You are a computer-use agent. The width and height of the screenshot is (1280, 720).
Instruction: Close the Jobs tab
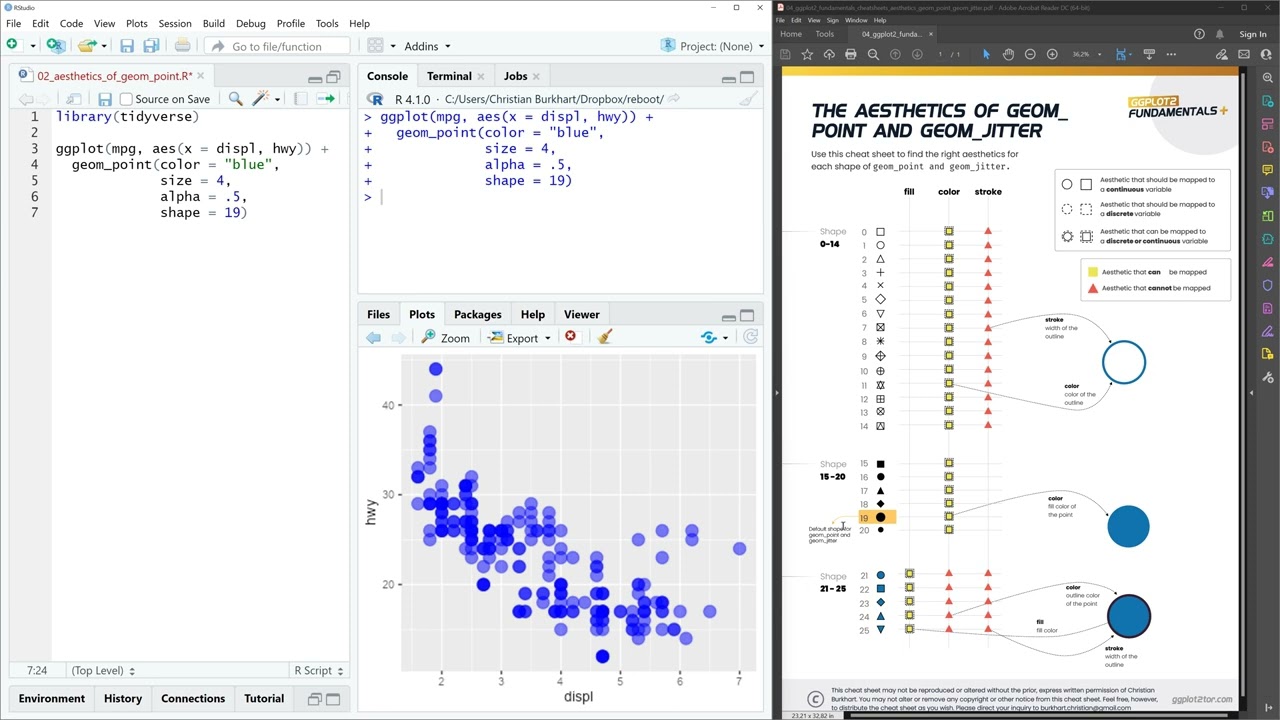pos(536,76)
